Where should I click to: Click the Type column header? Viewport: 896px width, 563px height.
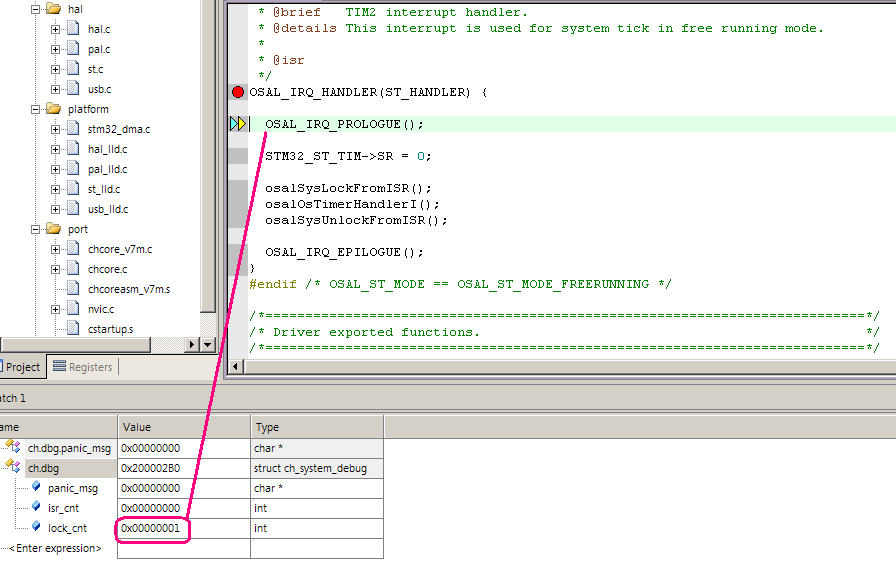coord(317,427)
